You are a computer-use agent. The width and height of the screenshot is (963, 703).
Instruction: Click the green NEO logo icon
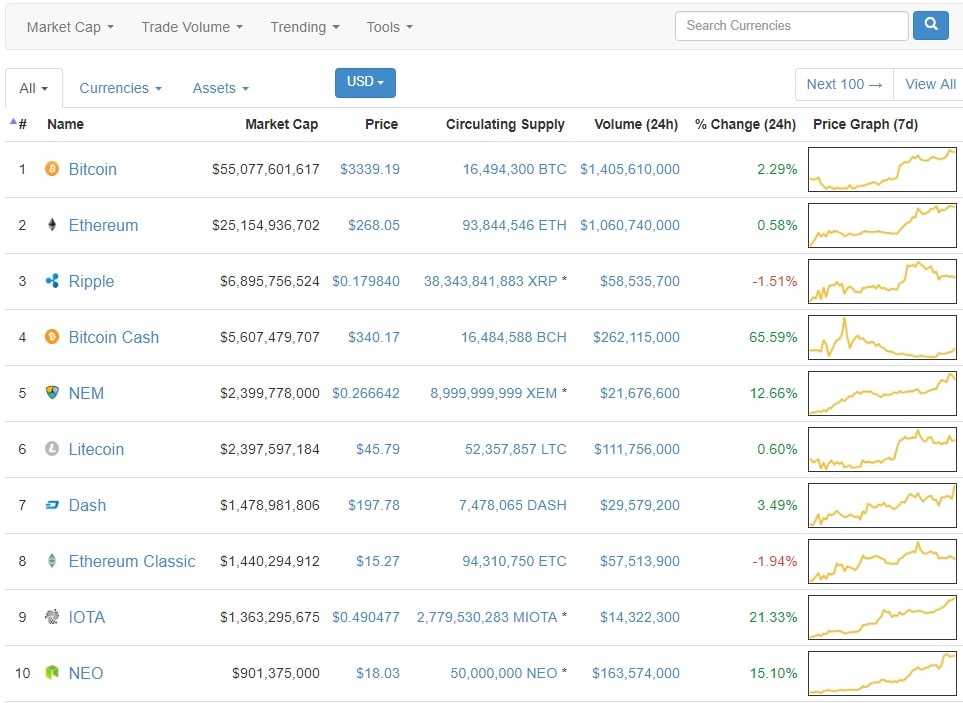click(52, 673)
